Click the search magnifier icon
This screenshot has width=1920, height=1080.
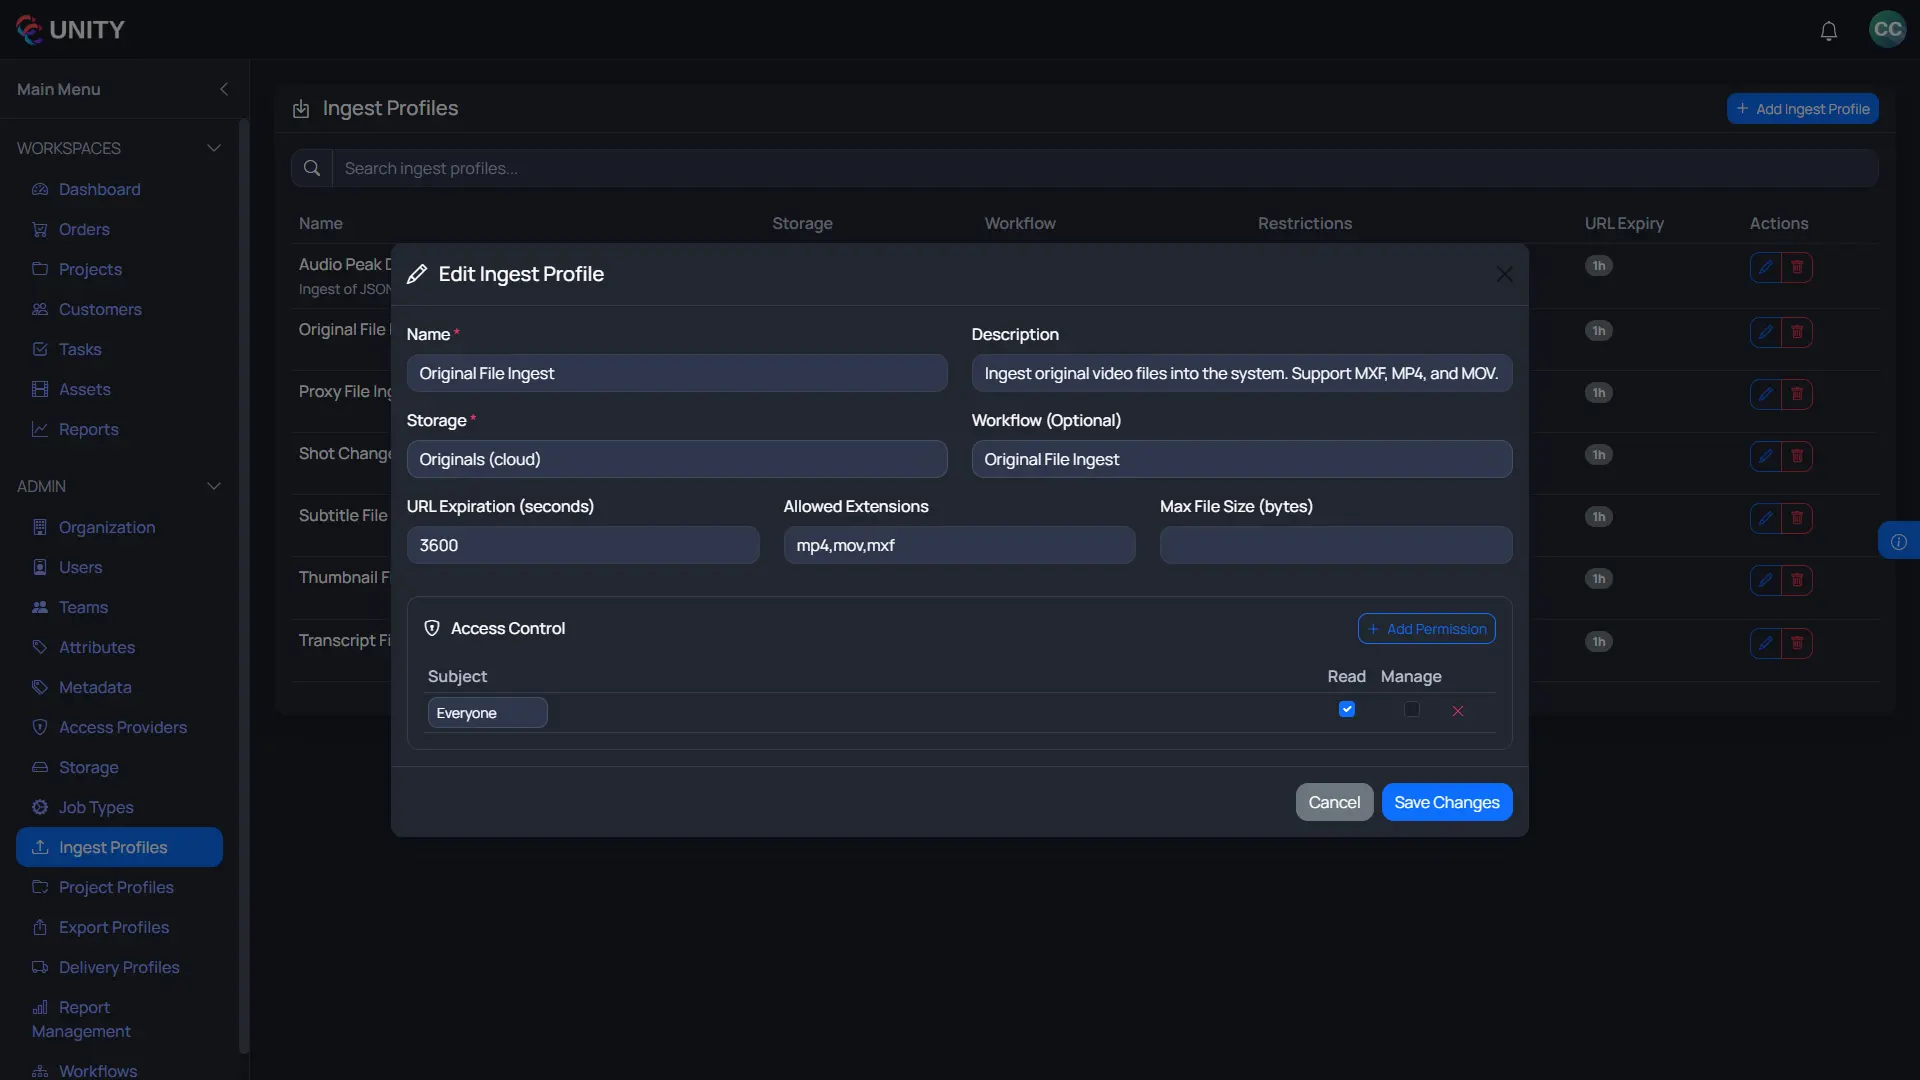[x=311, y=167]
